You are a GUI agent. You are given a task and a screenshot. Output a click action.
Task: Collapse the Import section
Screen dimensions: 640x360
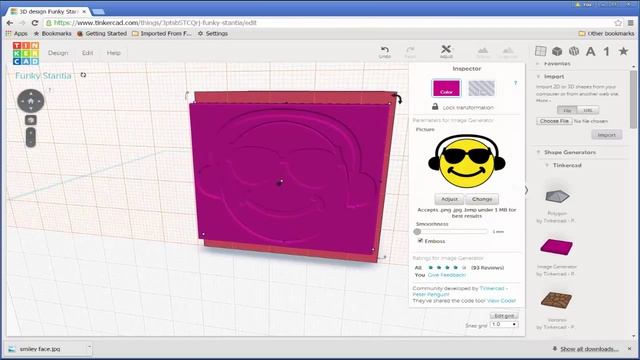pos(538,76)
